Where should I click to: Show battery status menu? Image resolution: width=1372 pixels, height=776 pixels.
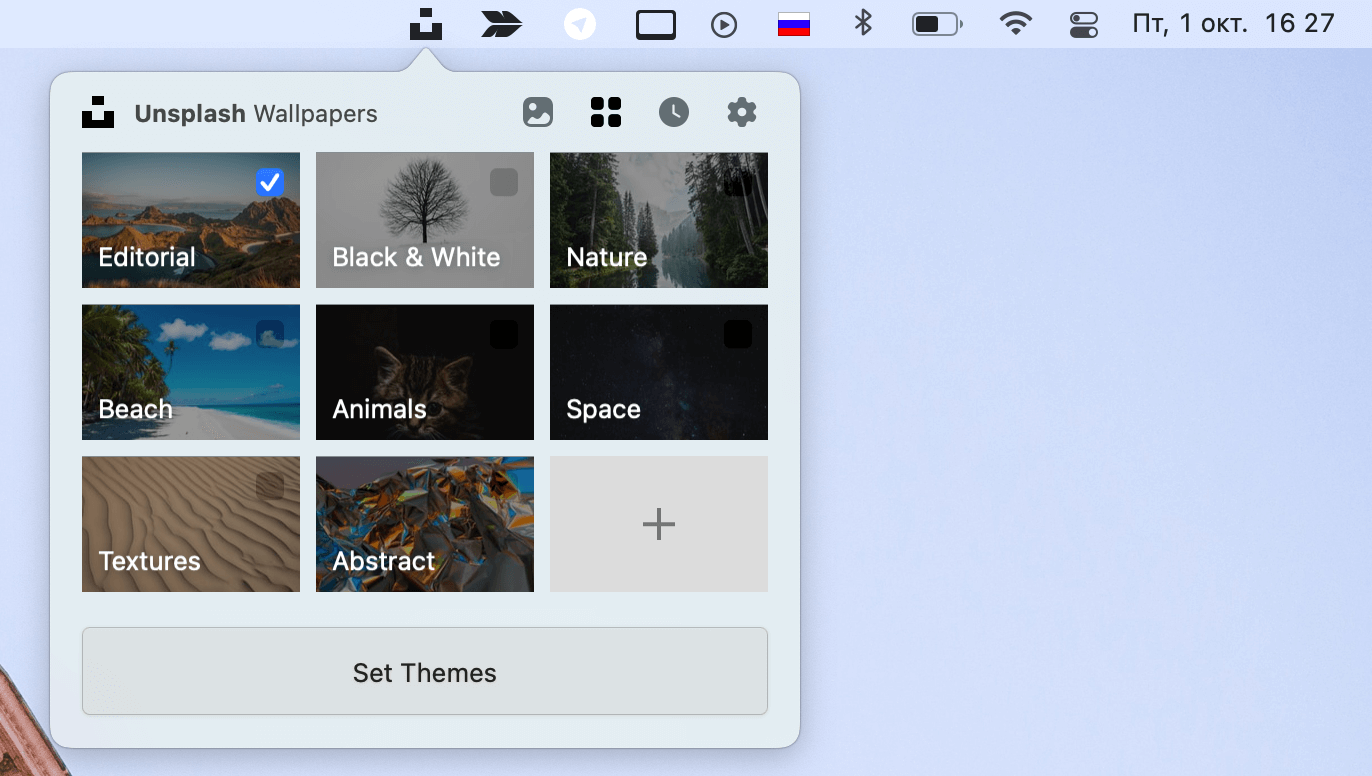937,24
